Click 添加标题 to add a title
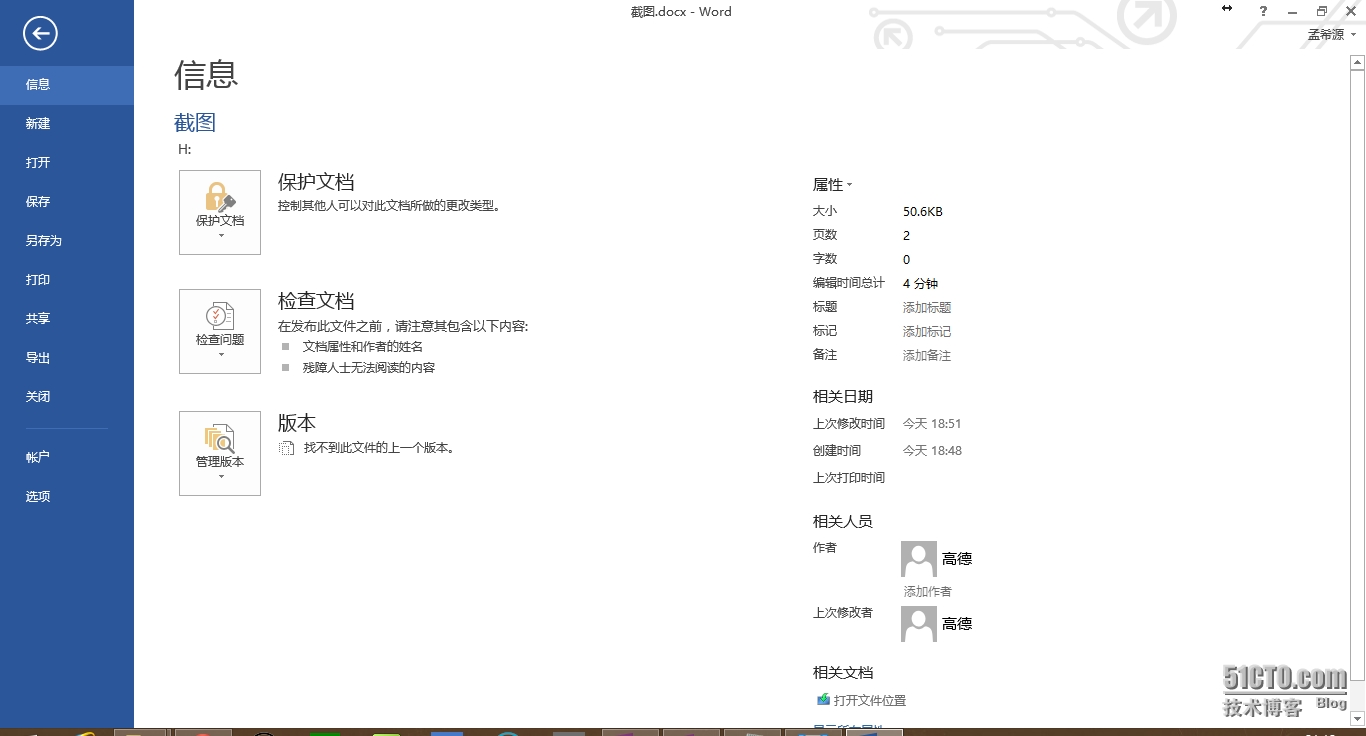Viewport: 1366px width, 736px height. 927,308
